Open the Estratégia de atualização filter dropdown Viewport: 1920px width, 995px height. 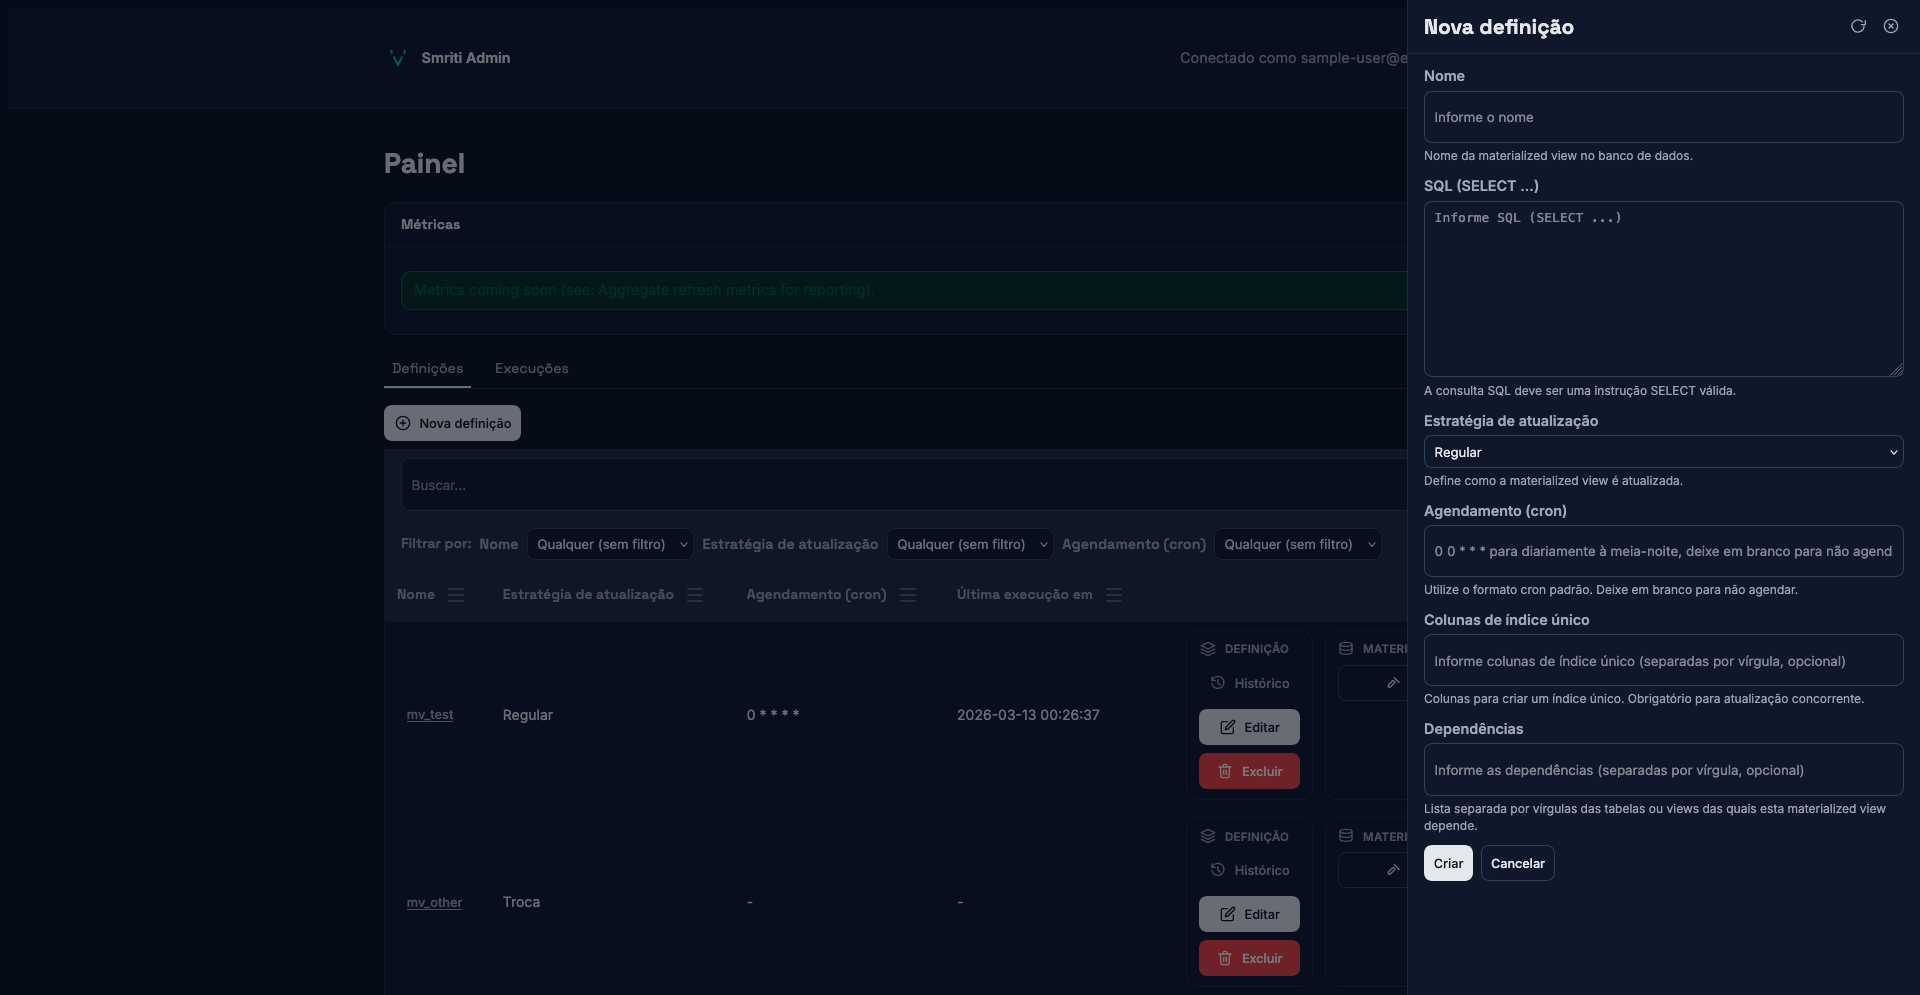[x=969, y=544]
